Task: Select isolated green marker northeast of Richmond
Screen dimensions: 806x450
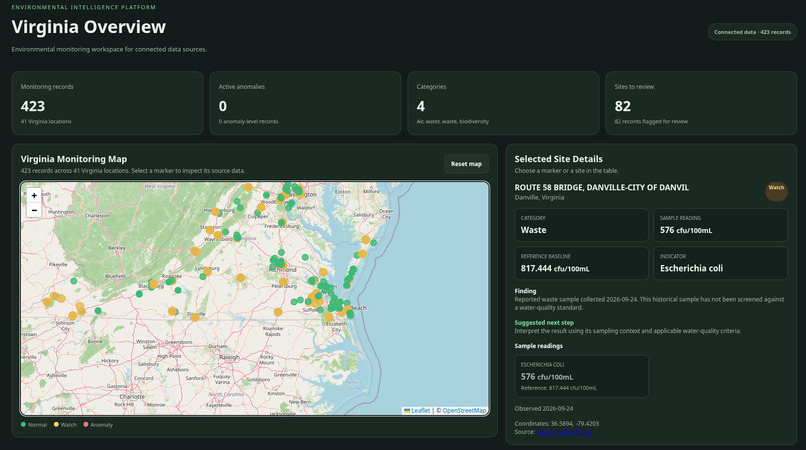Action: 305,257
